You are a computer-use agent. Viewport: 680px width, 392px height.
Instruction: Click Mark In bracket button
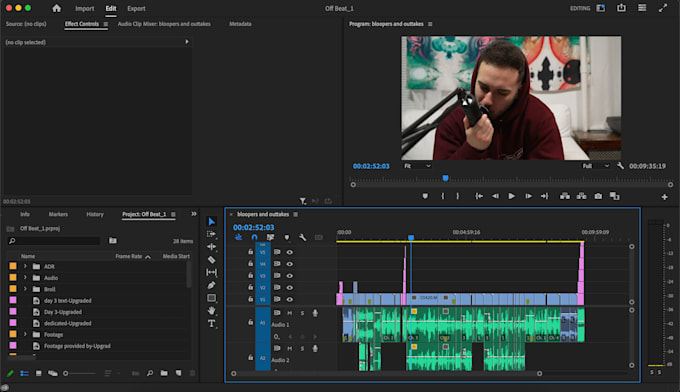click(442, 196)
